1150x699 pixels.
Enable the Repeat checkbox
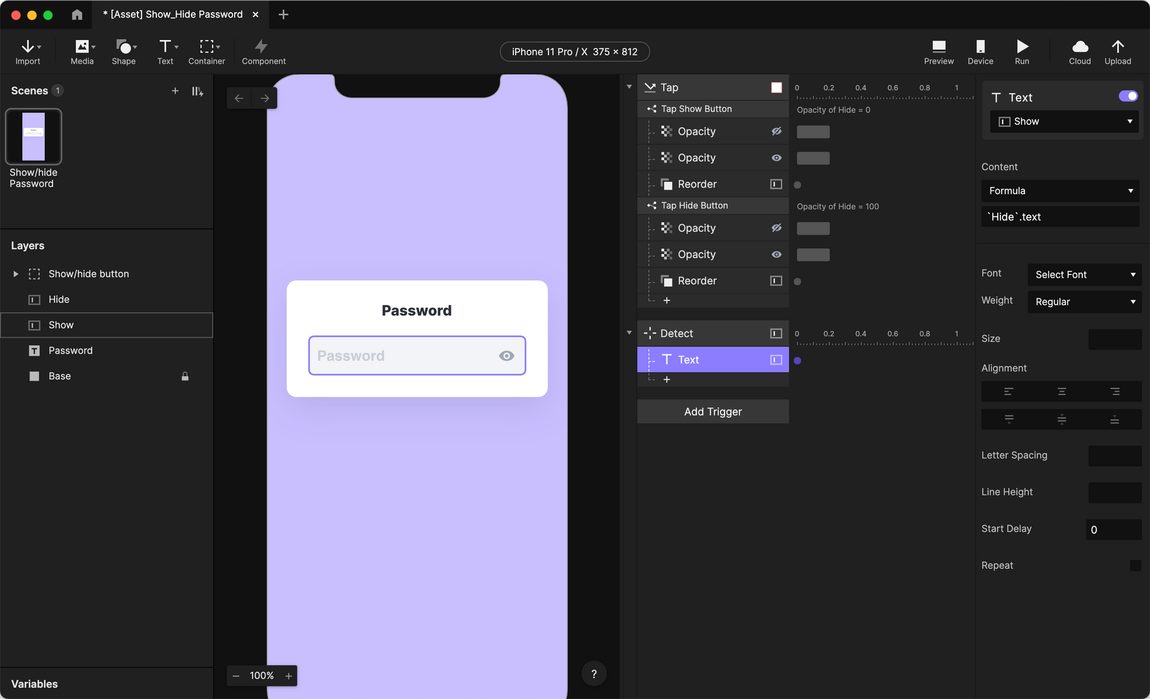tap(1135, 566)
